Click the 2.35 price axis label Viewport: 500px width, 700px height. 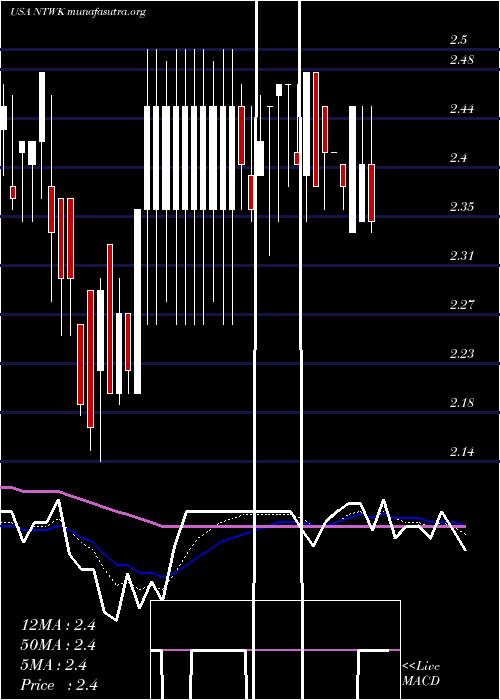pyautogui.click(x=462, y=207)
